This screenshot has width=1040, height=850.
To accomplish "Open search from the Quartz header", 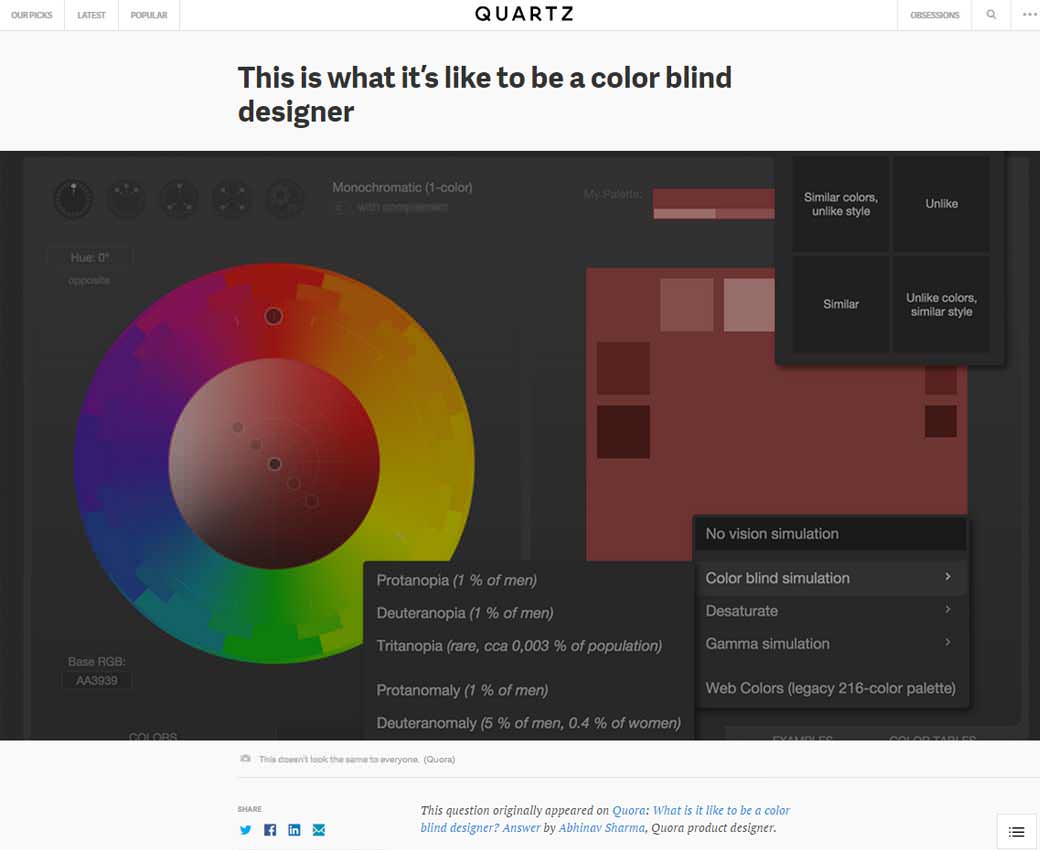I will click(990, 15).
